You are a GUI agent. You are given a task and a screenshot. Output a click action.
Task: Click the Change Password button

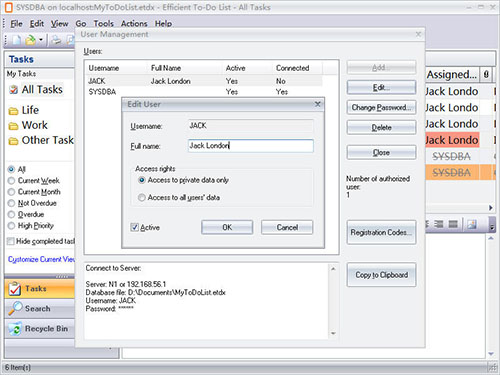click(x=381, y=108)
